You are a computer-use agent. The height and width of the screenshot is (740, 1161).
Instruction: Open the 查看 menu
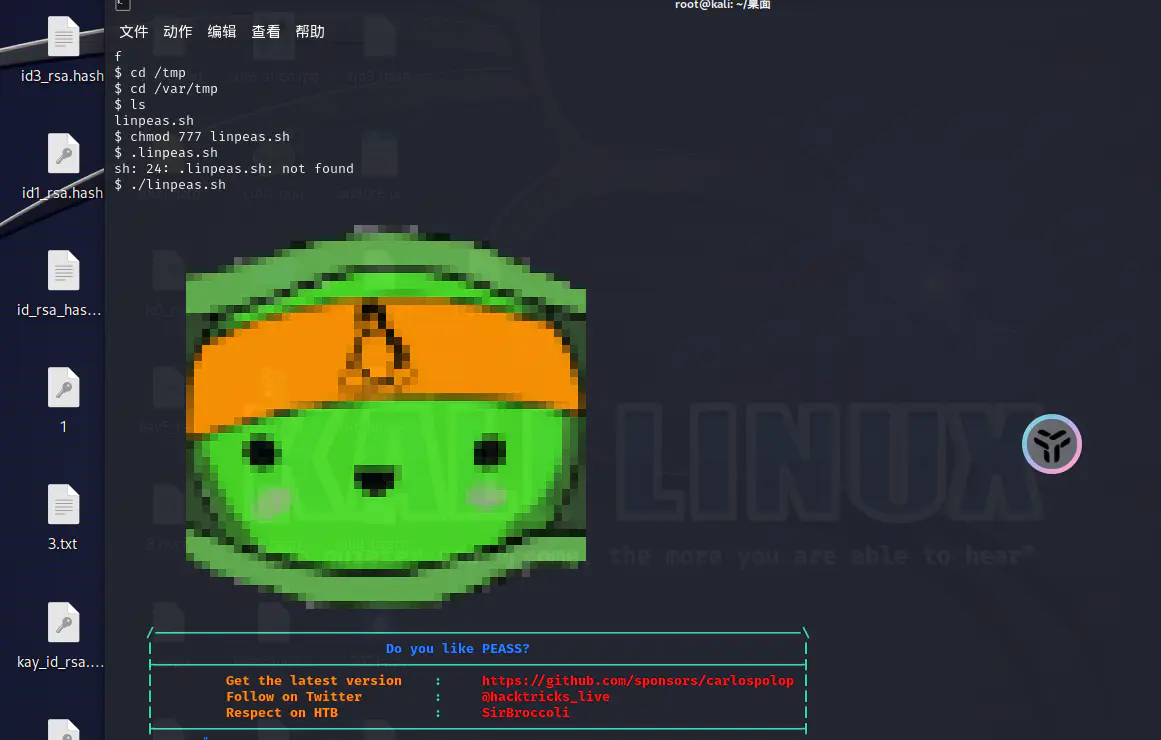(266, 32)
